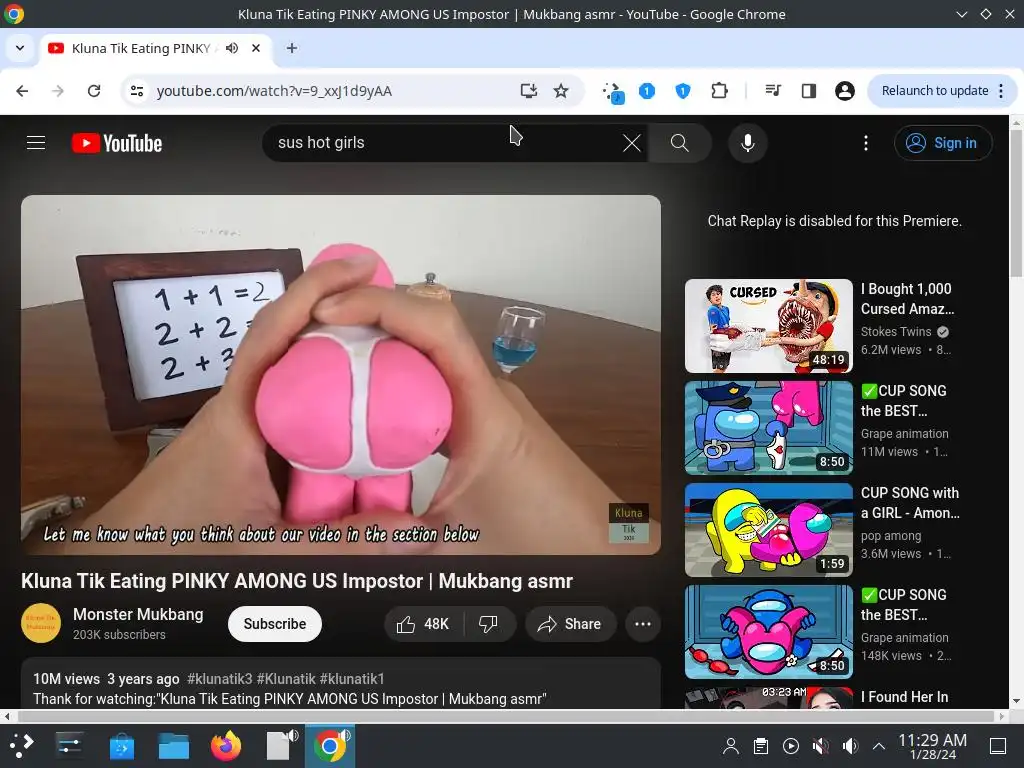Open 'CUP SONG with a GIRL' title

click(x=910, y=503)
